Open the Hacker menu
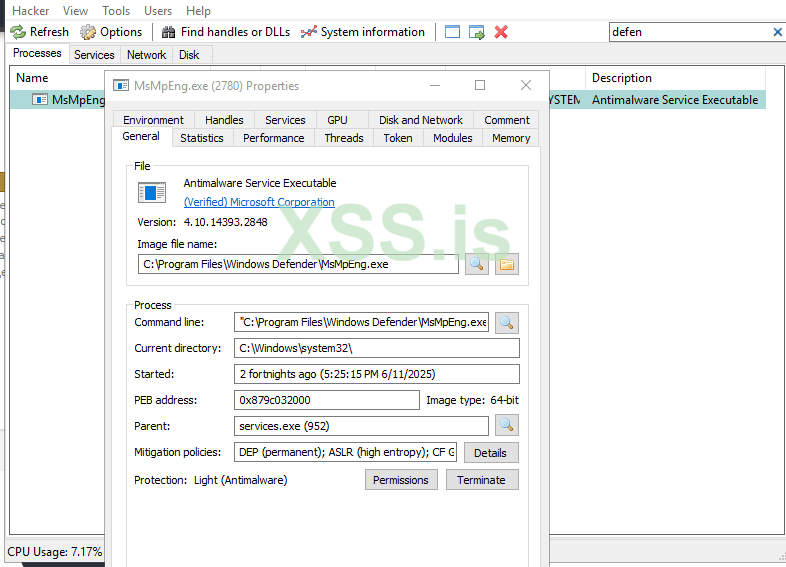Screen dimensions: 786x567 [31, 11]
